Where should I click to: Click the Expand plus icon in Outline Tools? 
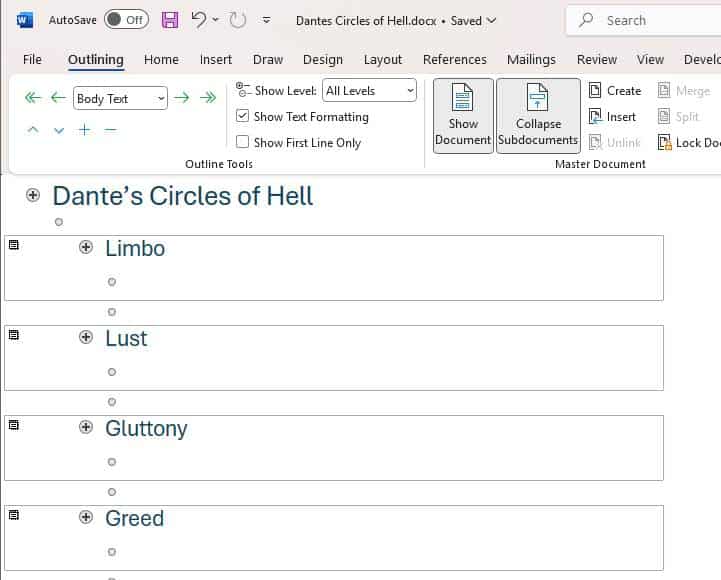click(x=85, y=130)
